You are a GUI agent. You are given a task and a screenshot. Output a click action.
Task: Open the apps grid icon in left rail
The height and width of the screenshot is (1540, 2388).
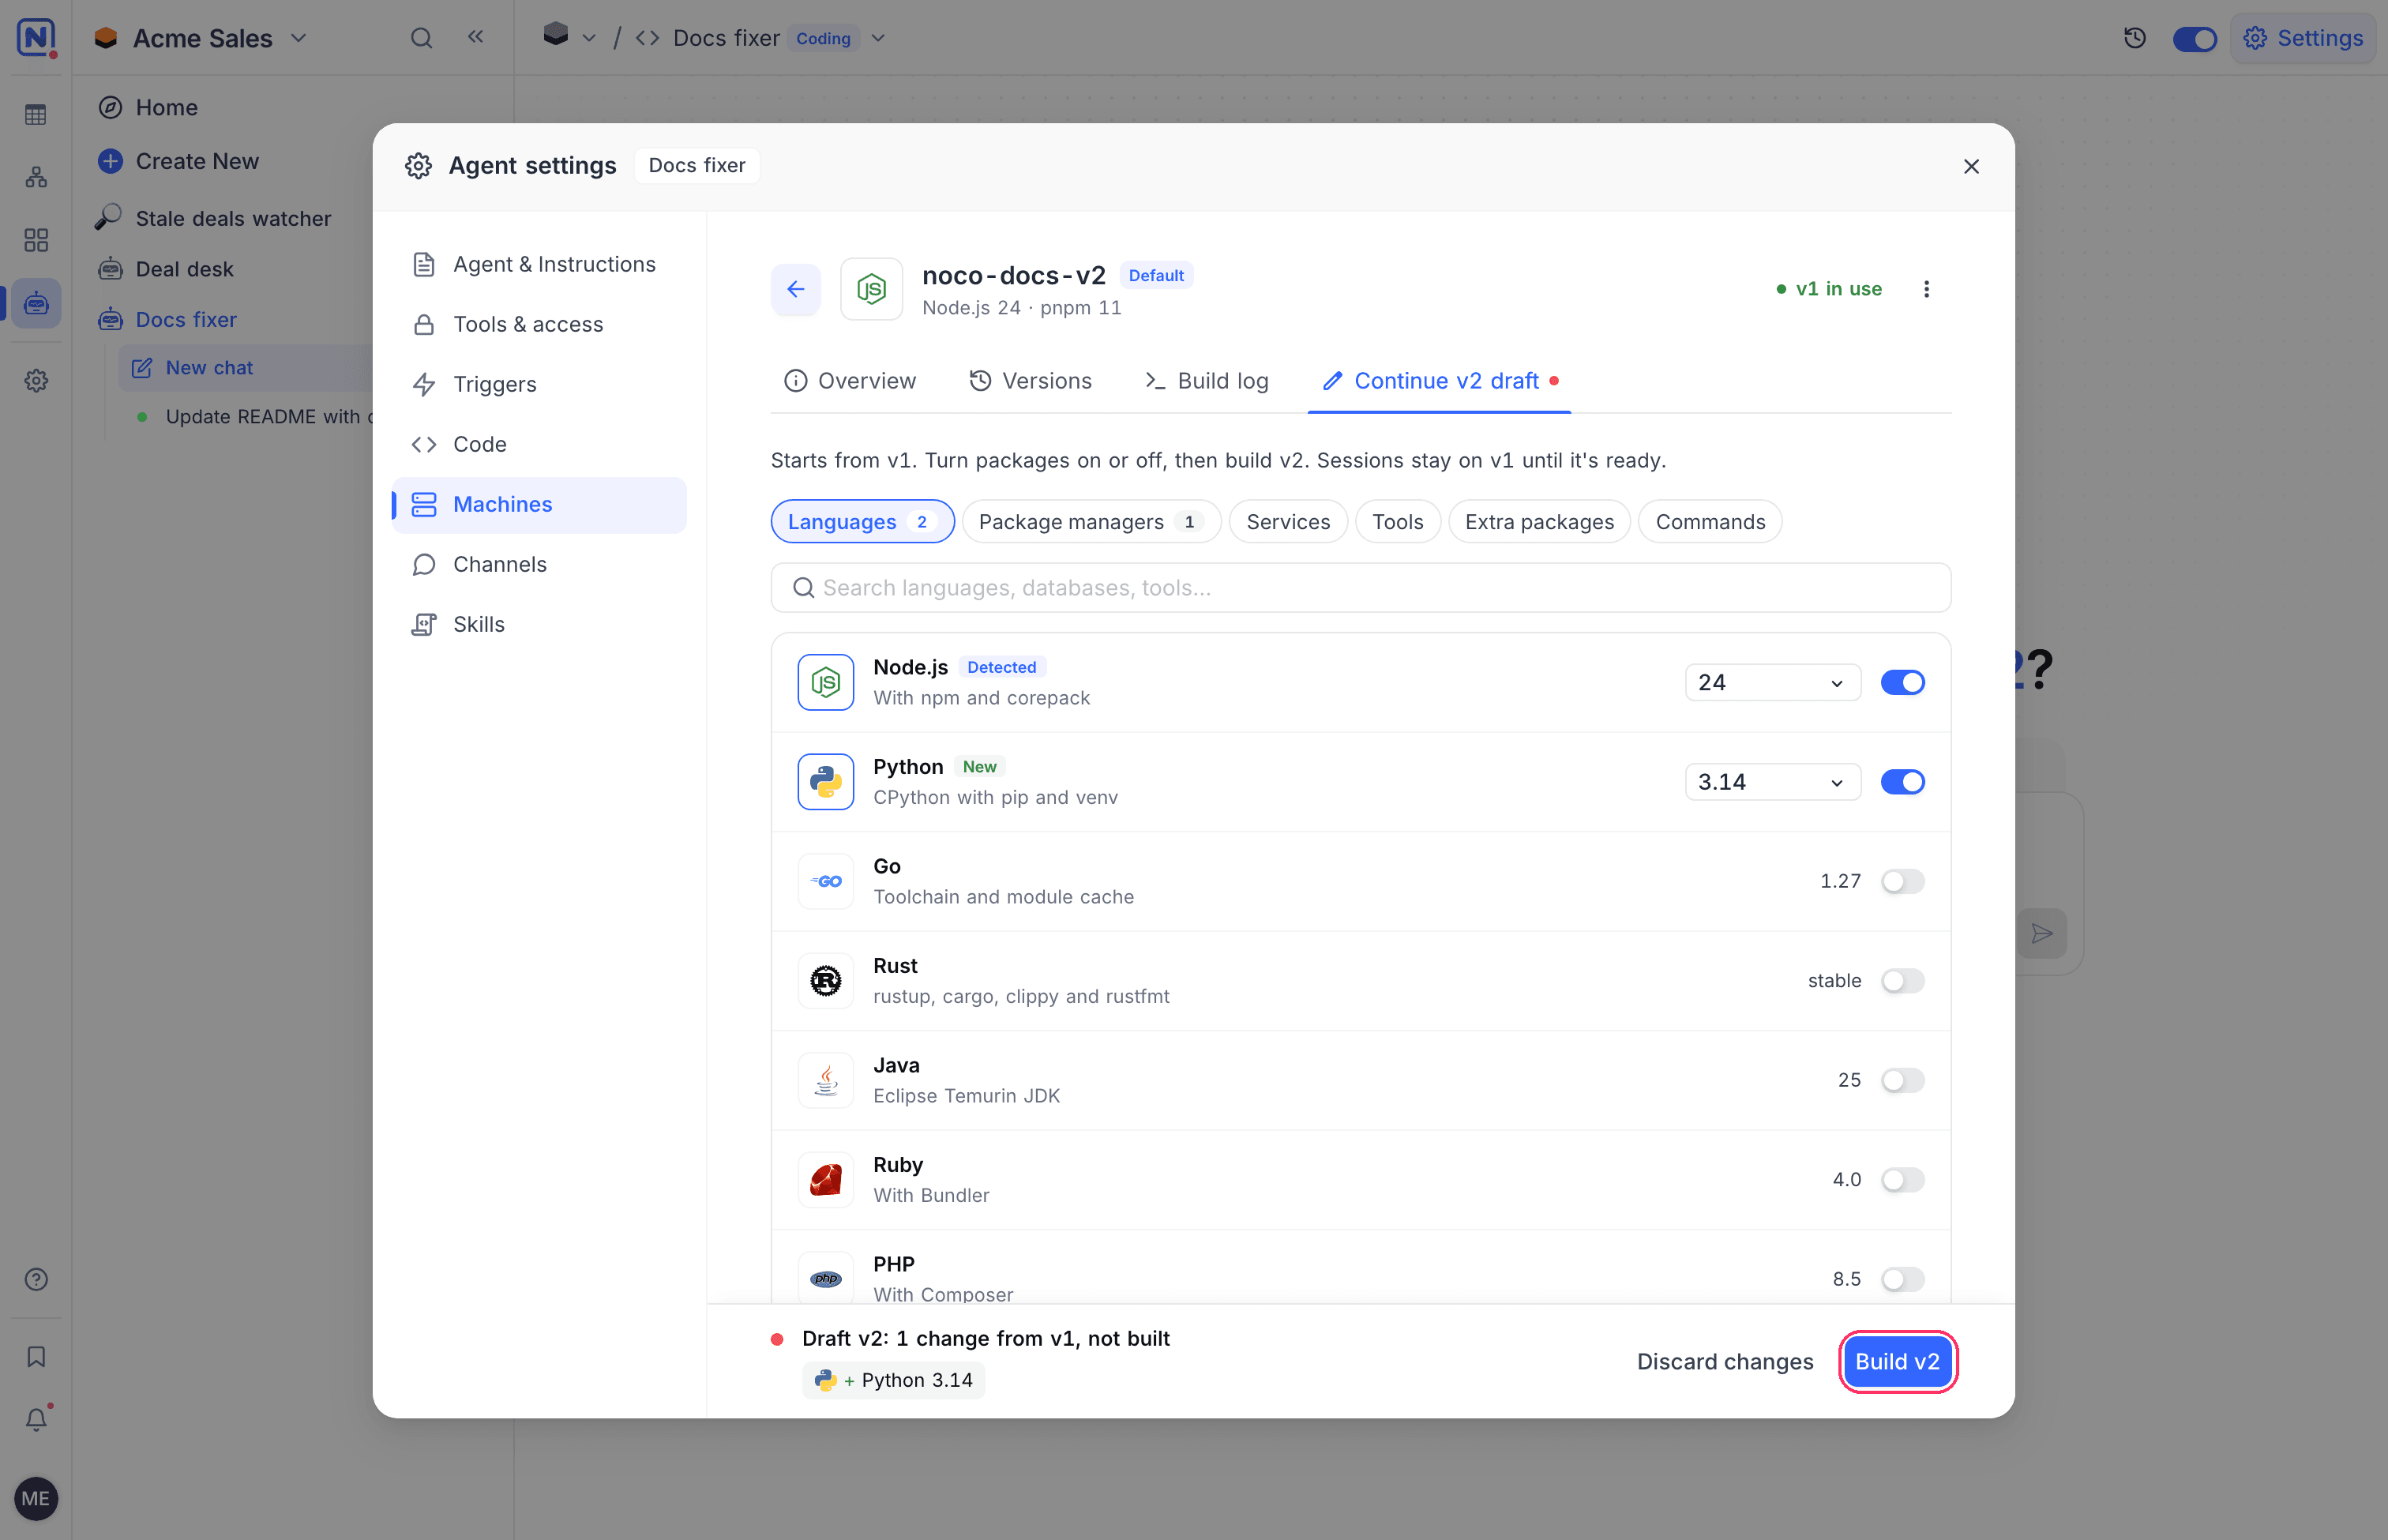(x=36, y=240)
